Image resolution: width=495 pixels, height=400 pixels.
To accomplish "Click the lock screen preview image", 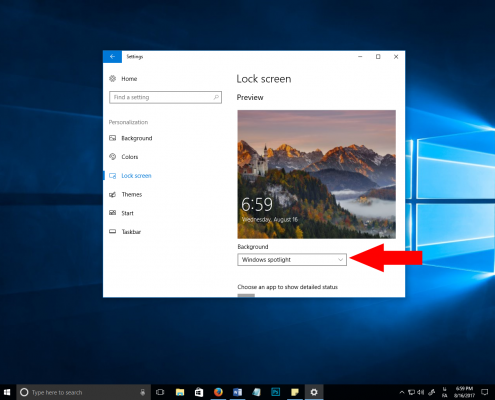I will [x=317, y=174].
